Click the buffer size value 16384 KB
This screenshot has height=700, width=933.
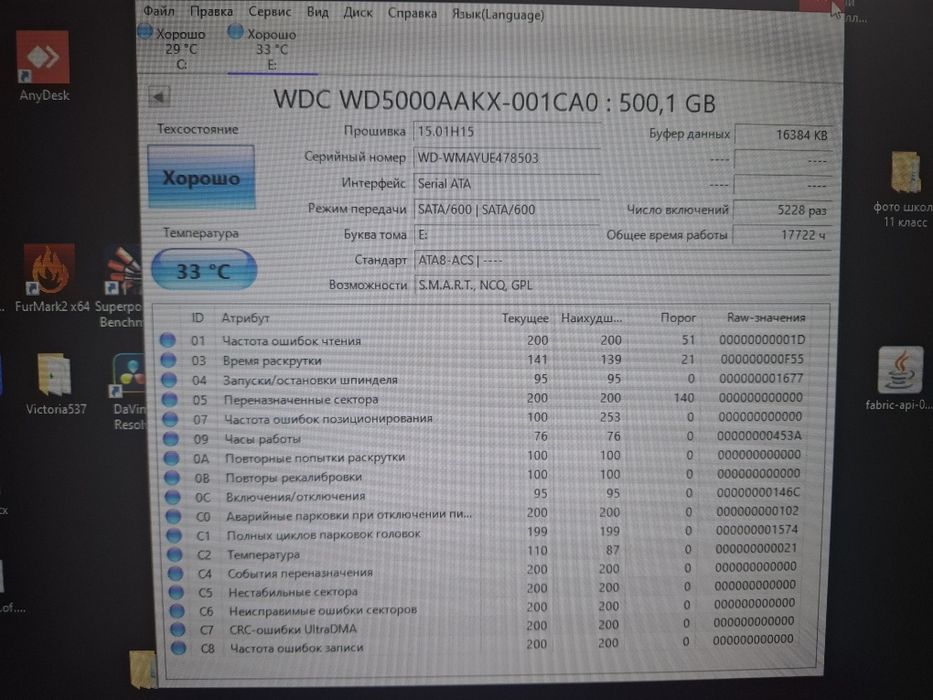click(x=783, y=135)
